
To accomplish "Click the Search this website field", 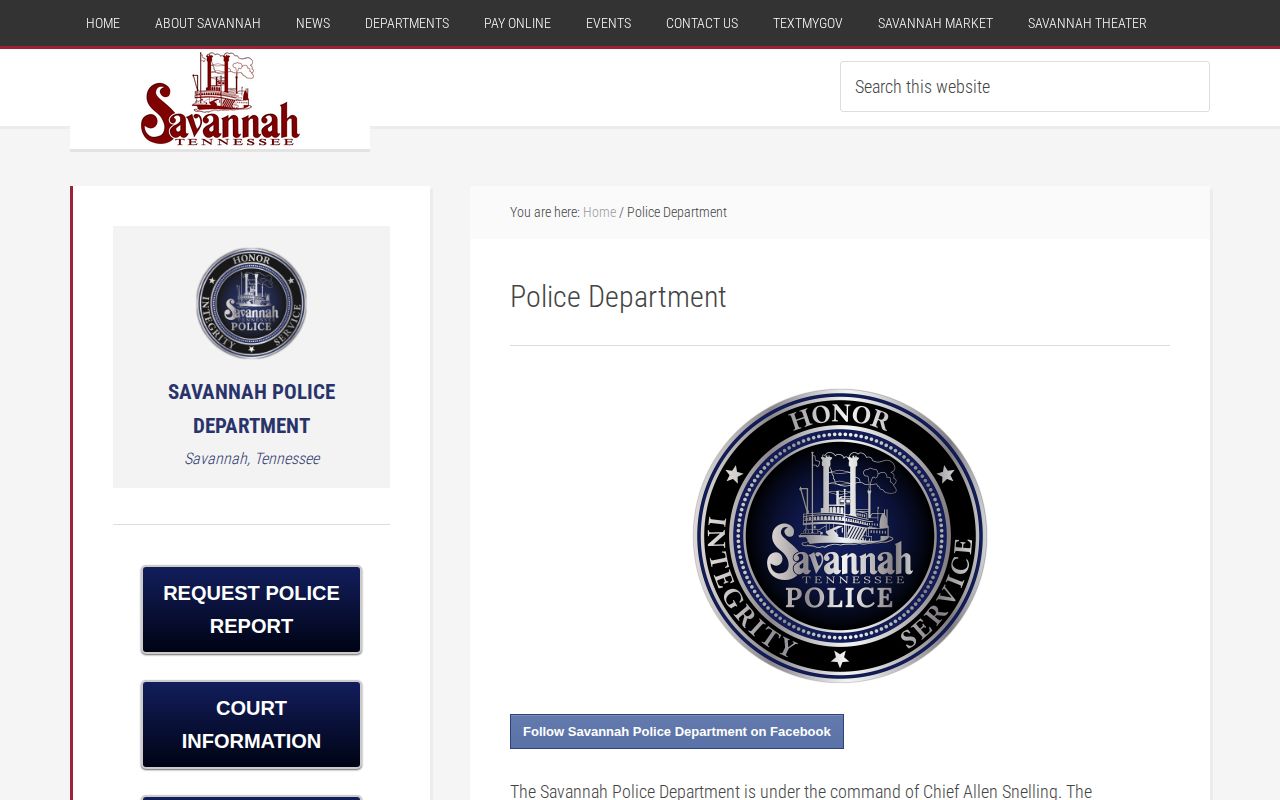I will pos(1025,87).
